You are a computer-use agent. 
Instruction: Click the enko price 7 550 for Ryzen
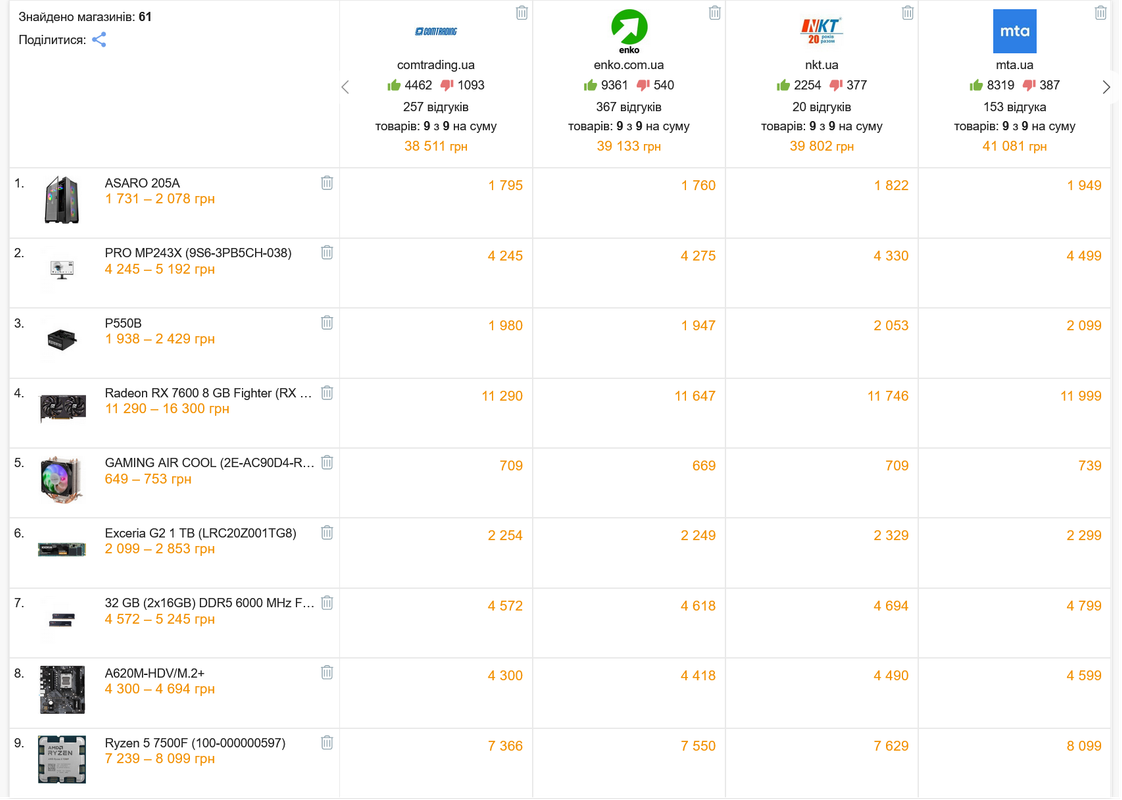click(698, 746)
